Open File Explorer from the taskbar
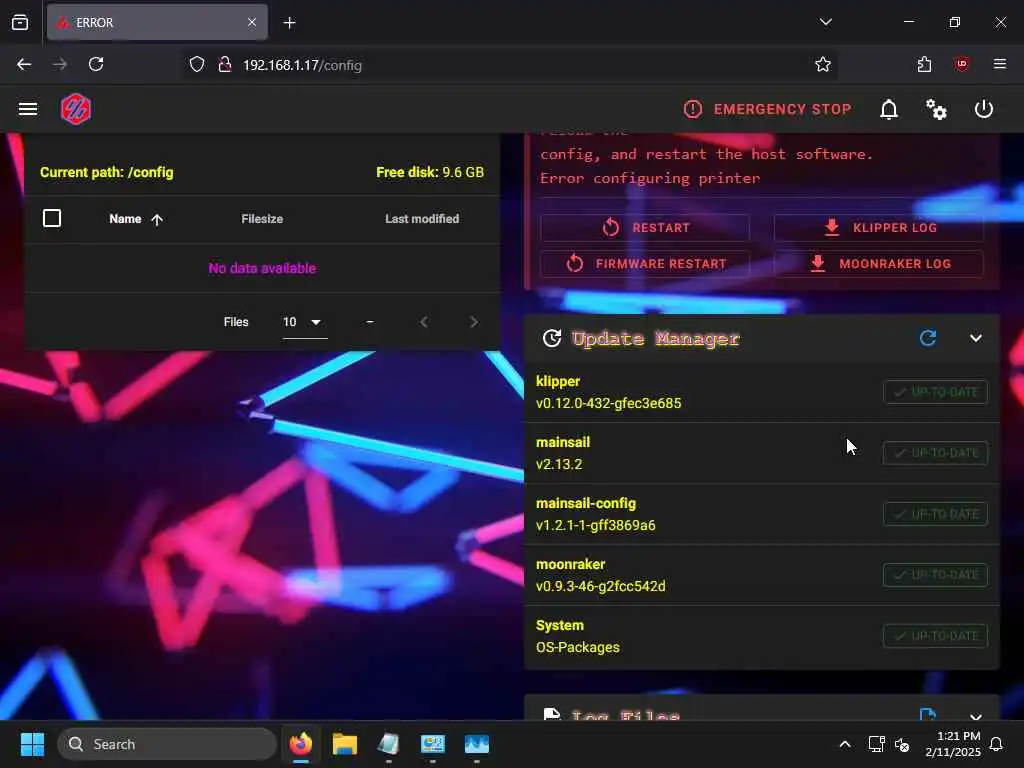 (x=345, y=744)
